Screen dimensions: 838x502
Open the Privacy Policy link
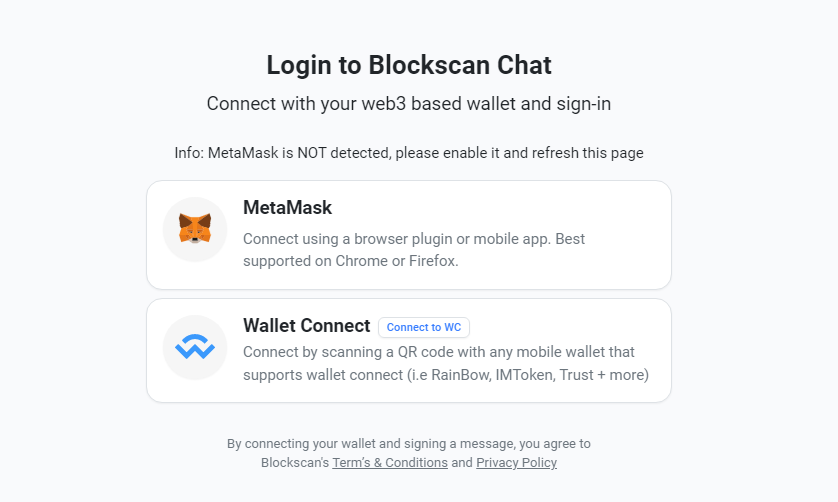click(x=516, y=463)
